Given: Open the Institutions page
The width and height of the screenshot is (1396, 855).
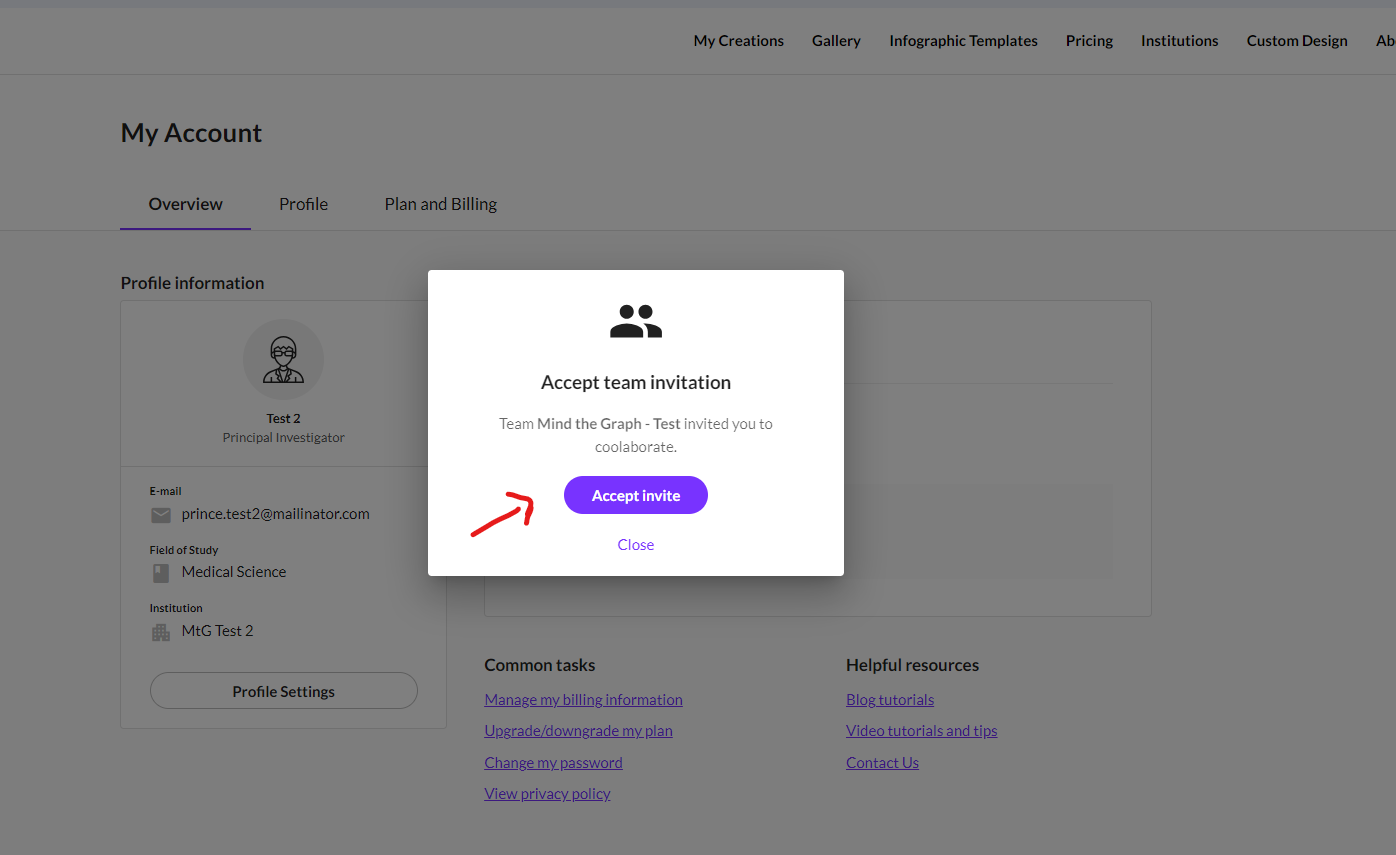Looking at the screenshot, I should 1180,41.
